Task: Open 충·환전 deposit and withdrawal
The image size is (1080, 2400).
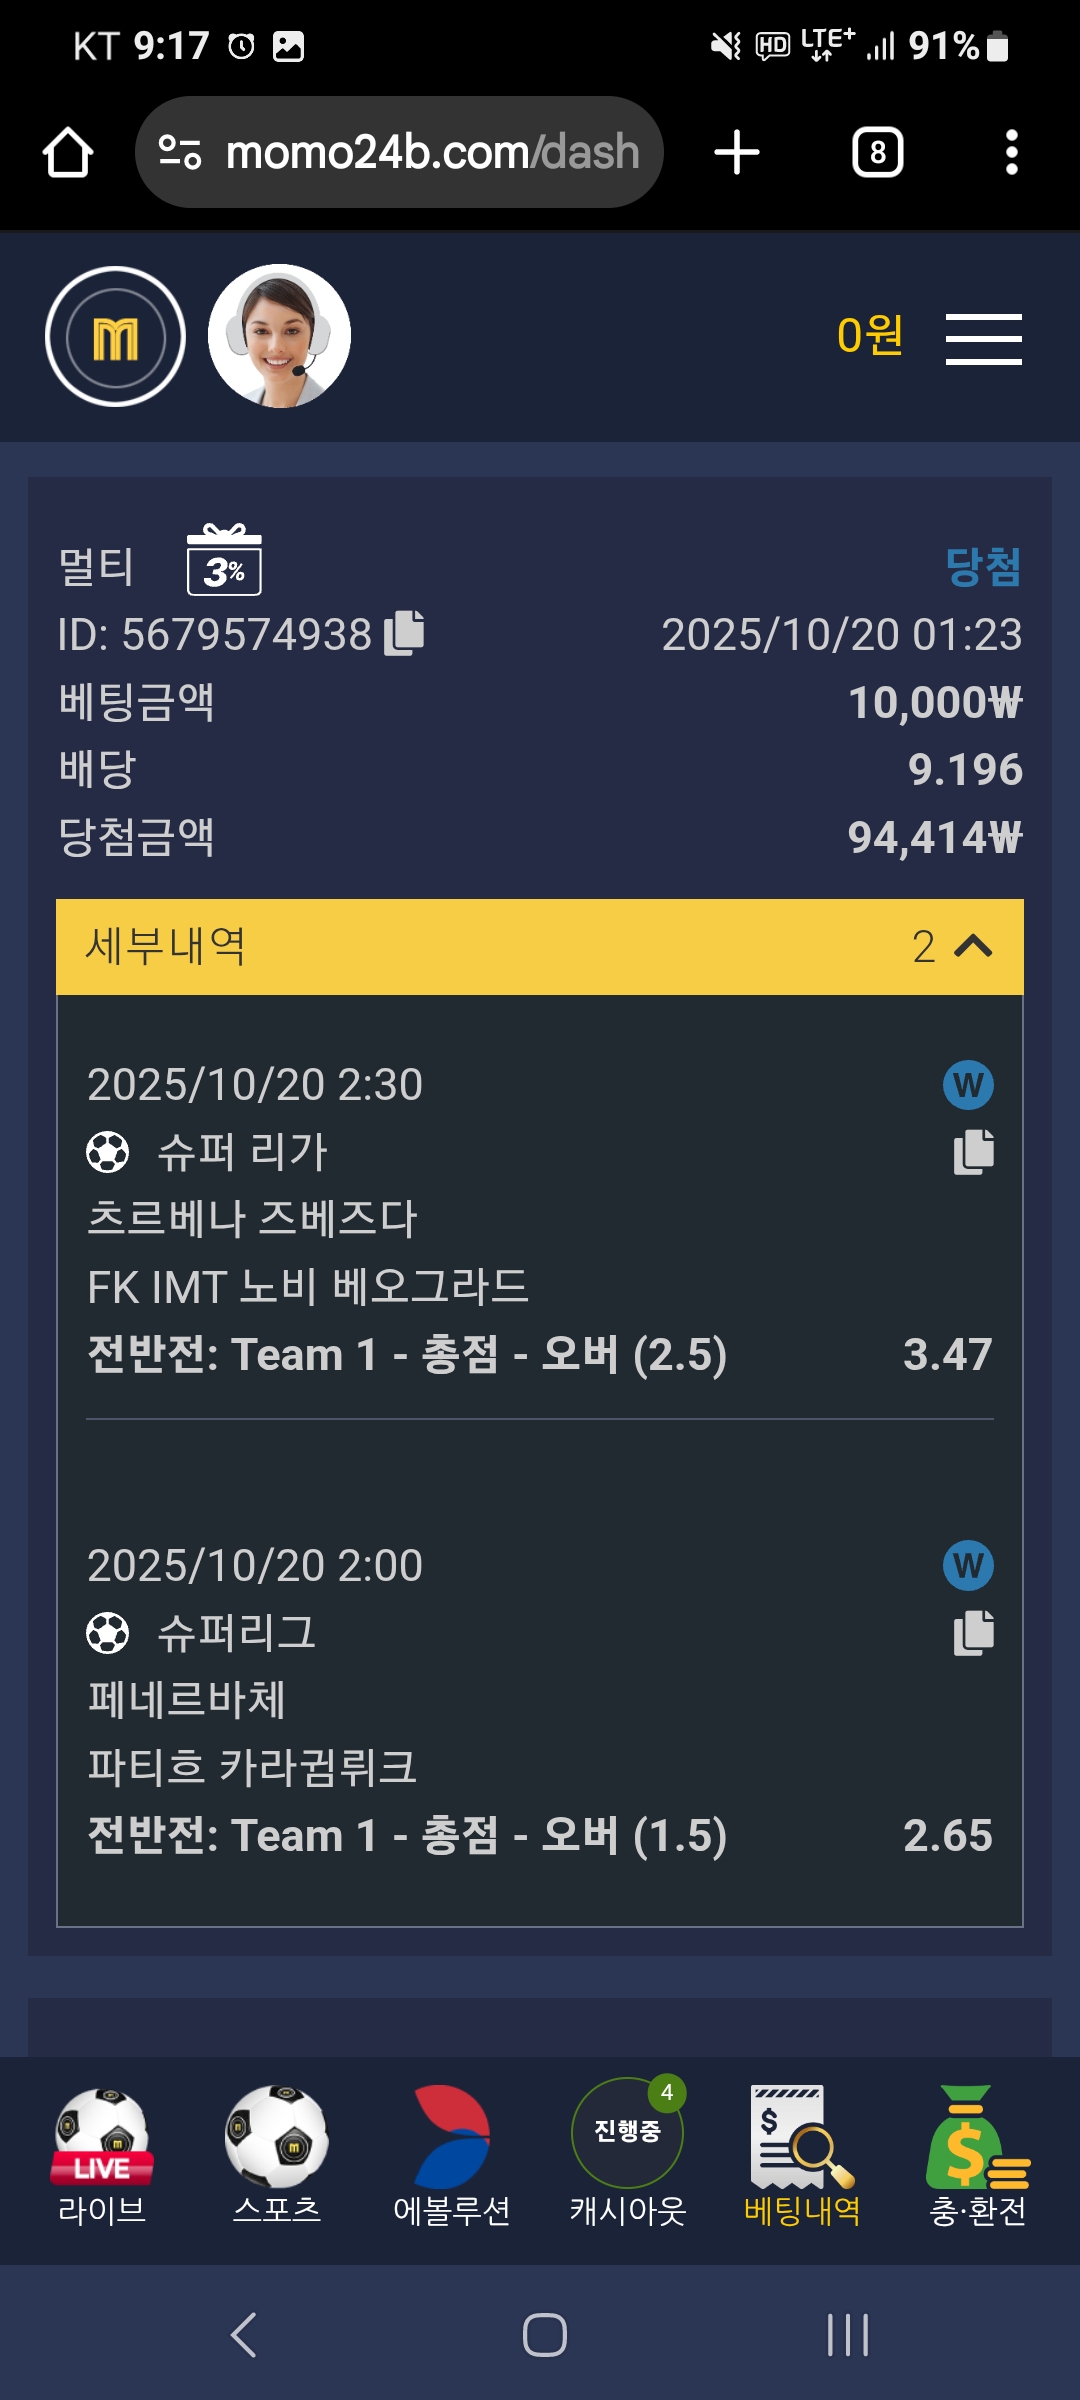Action: [977, 2155]
